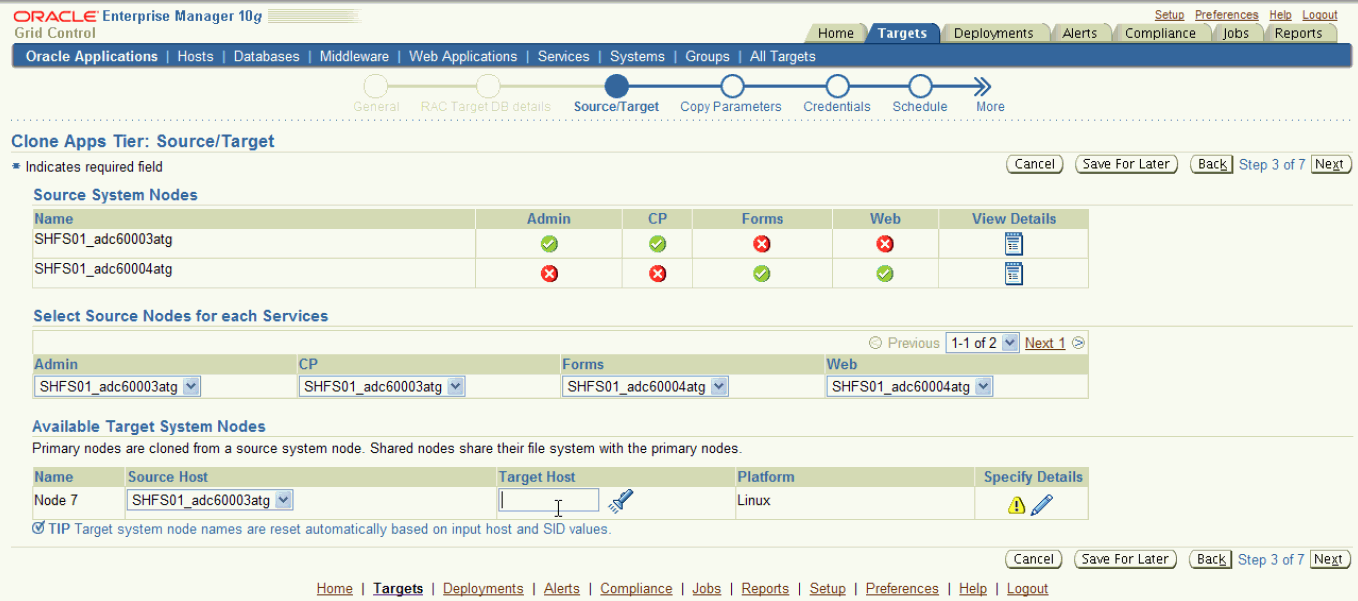Click the TIP checkmark icon
Screen dimensions: 1358x601
click(38, 528)
